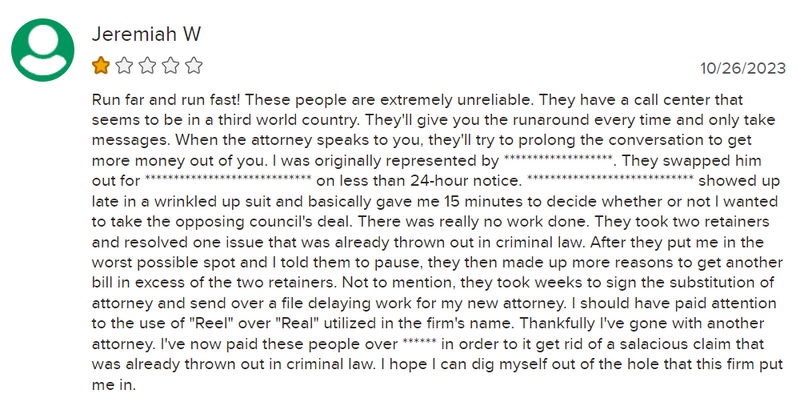
Task: Click the "two retainers" text after "in excess of"
Action: [283, 283]
